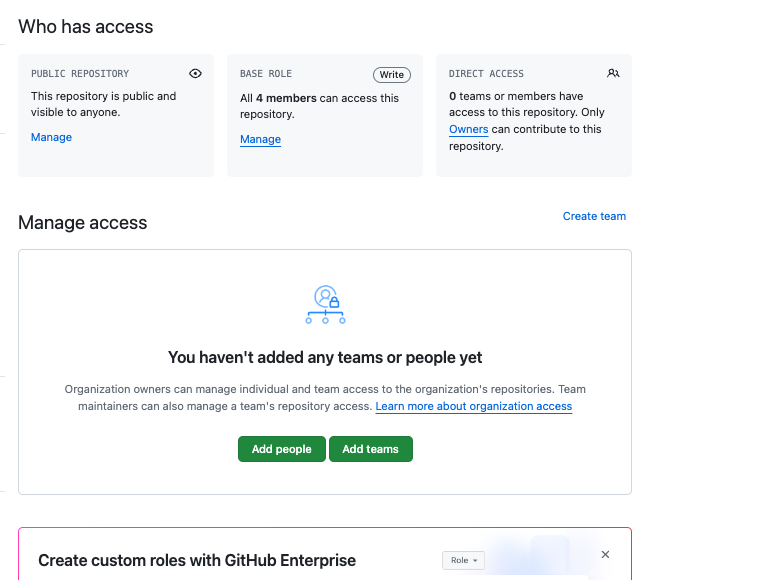Viewport: 781px width, 580px height.
Task: Click the Add teams button
Action: tap(371, 449)
